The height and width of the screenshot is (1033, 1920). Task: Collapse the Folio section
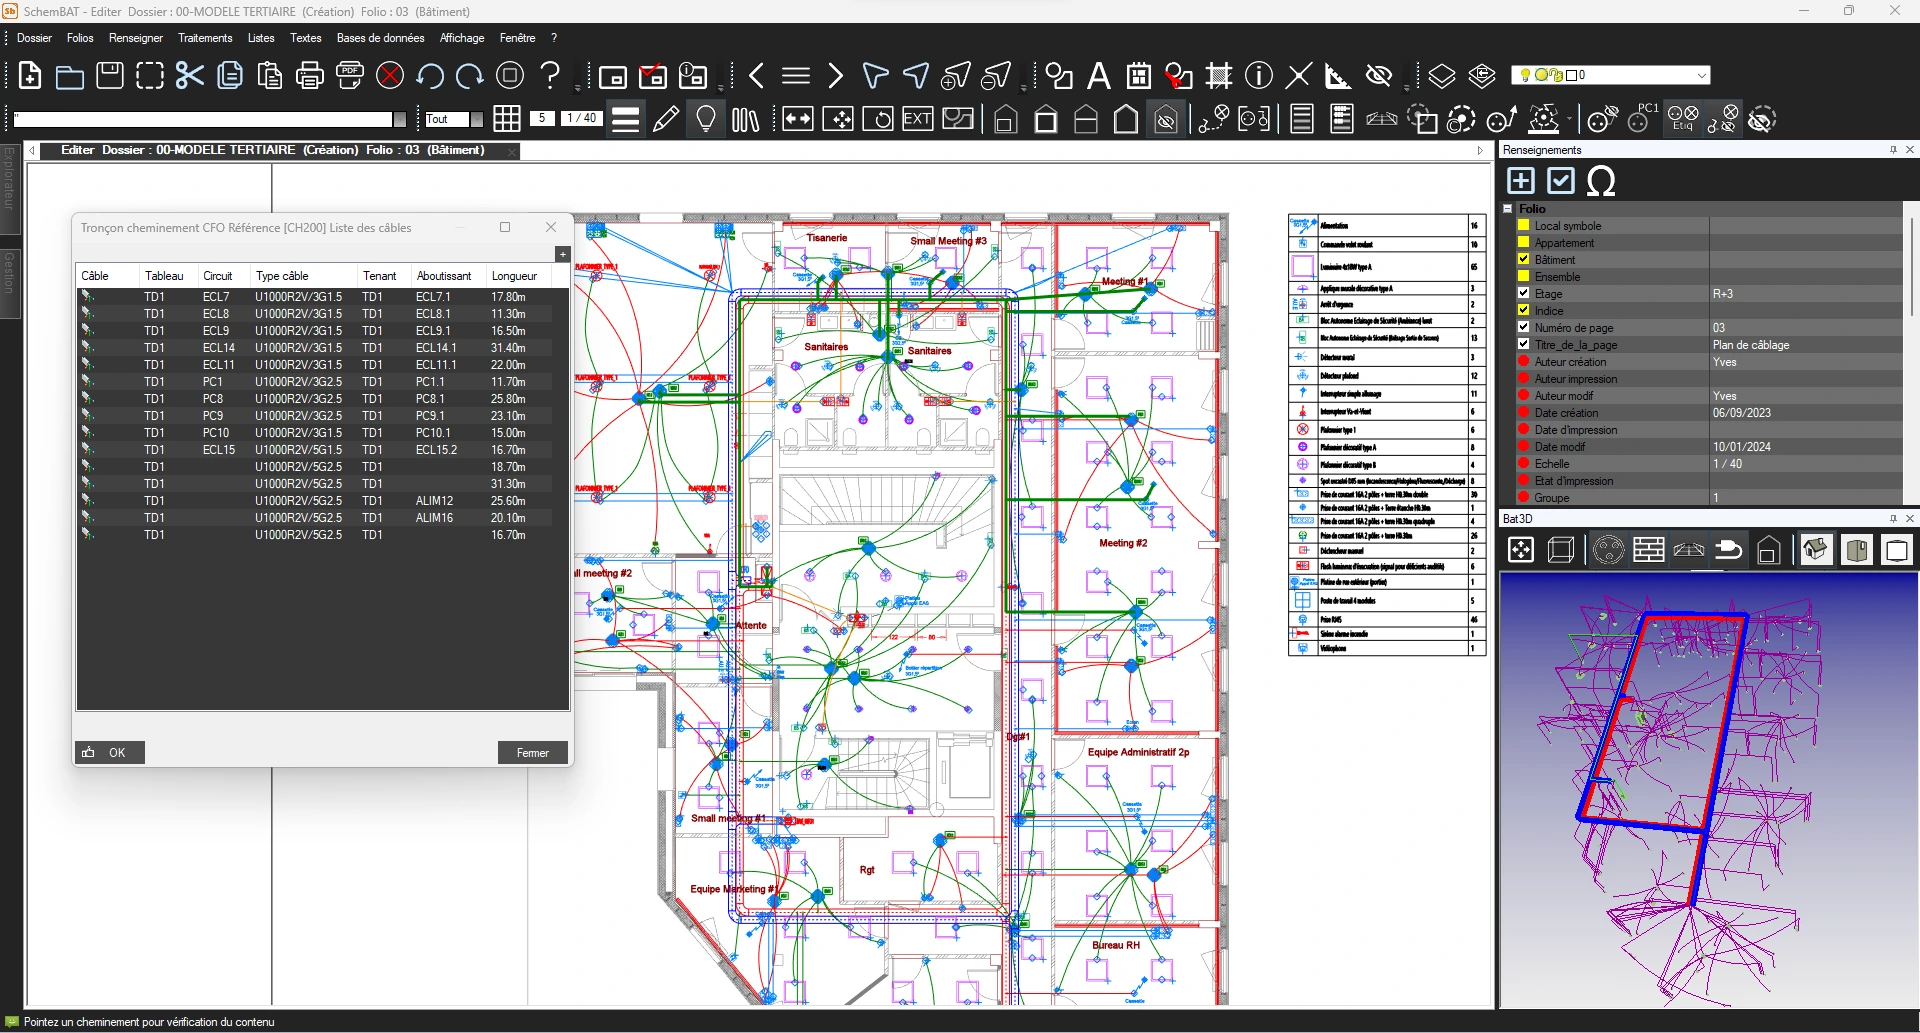click(1508, 209)
